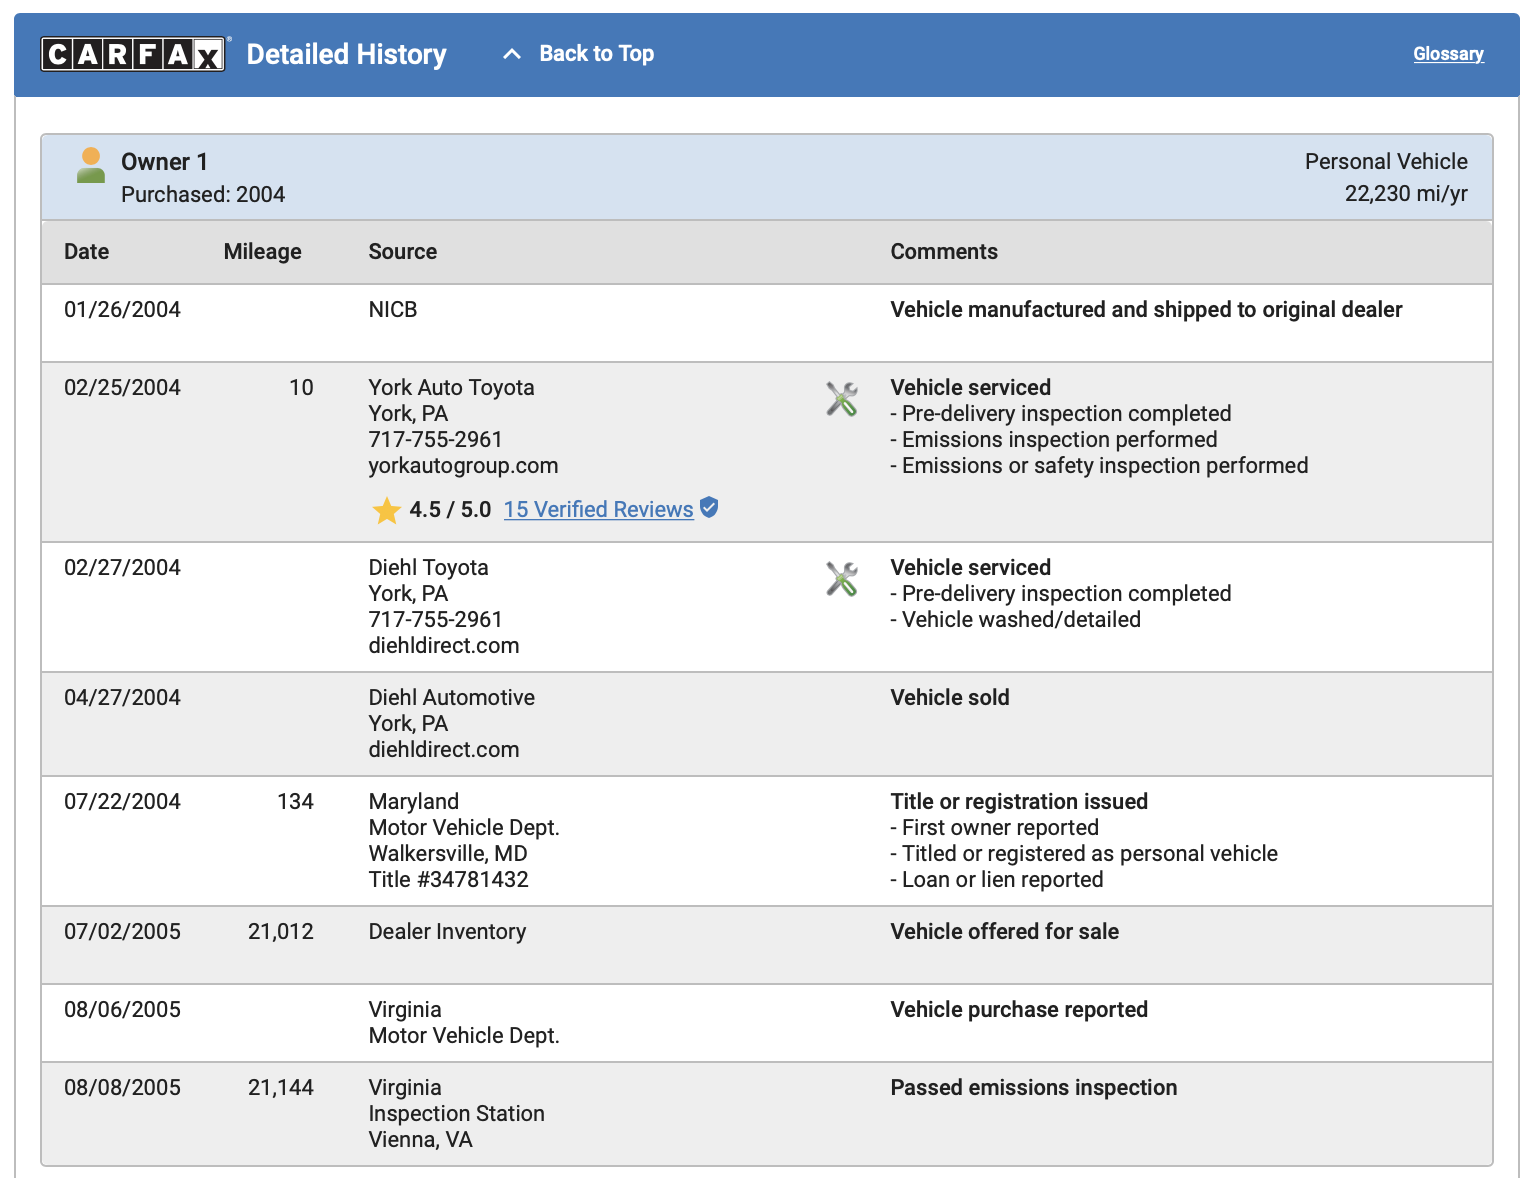
Task: Select the Date column header
Action: point(87,252)
